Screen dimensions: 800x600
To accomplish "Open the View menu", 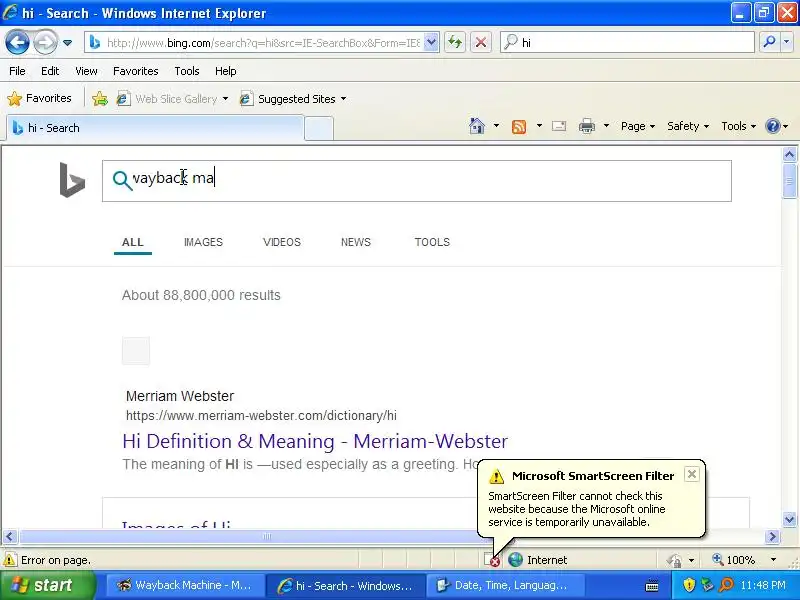I will point(86,71).
